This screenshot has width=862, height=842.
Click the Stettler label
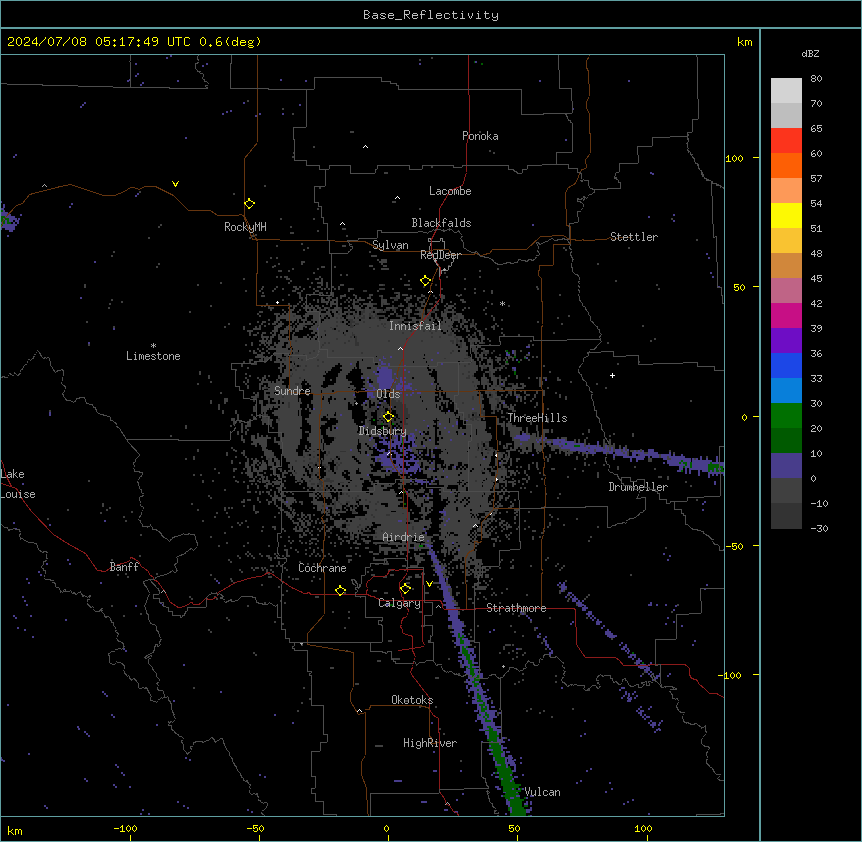tap(634, 237)
